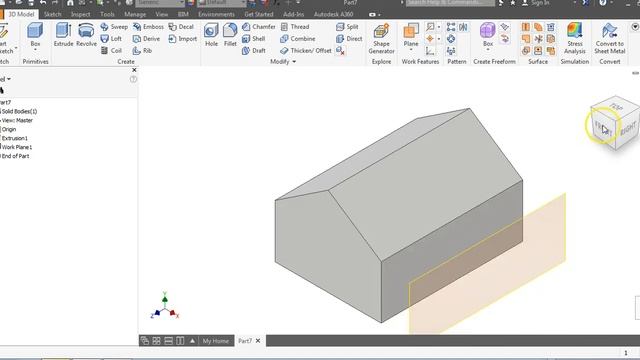Screen dimensions: 640x360
Task: Click the Derive tool
Action: pos(146,39)
